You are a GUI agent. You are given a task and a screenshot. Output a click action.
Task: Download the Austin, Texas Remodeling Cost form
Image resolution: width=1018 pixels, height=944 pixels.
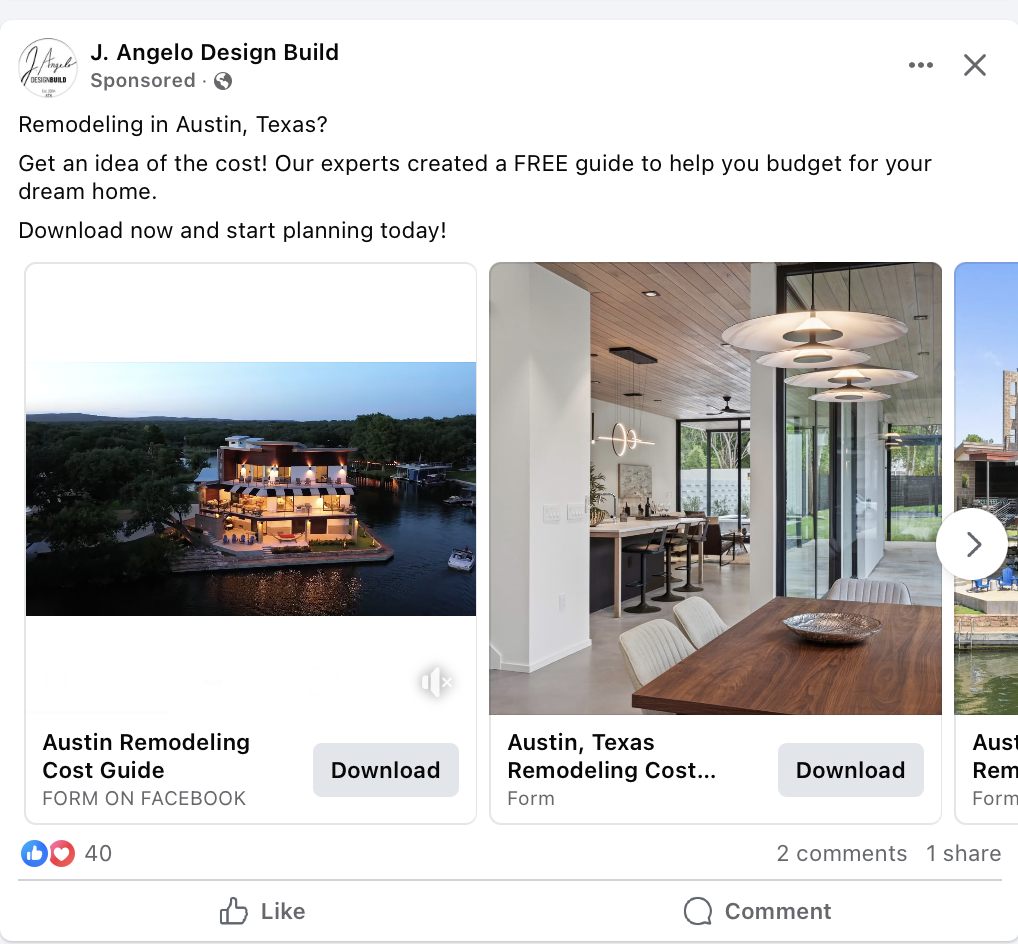click(850, 770)
